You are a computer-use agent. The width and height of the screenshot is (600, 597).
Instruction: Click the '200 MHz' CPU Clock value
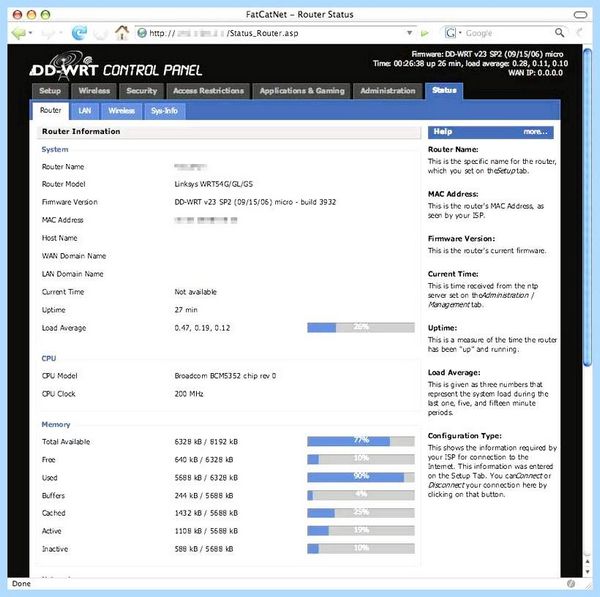[189, 394]
